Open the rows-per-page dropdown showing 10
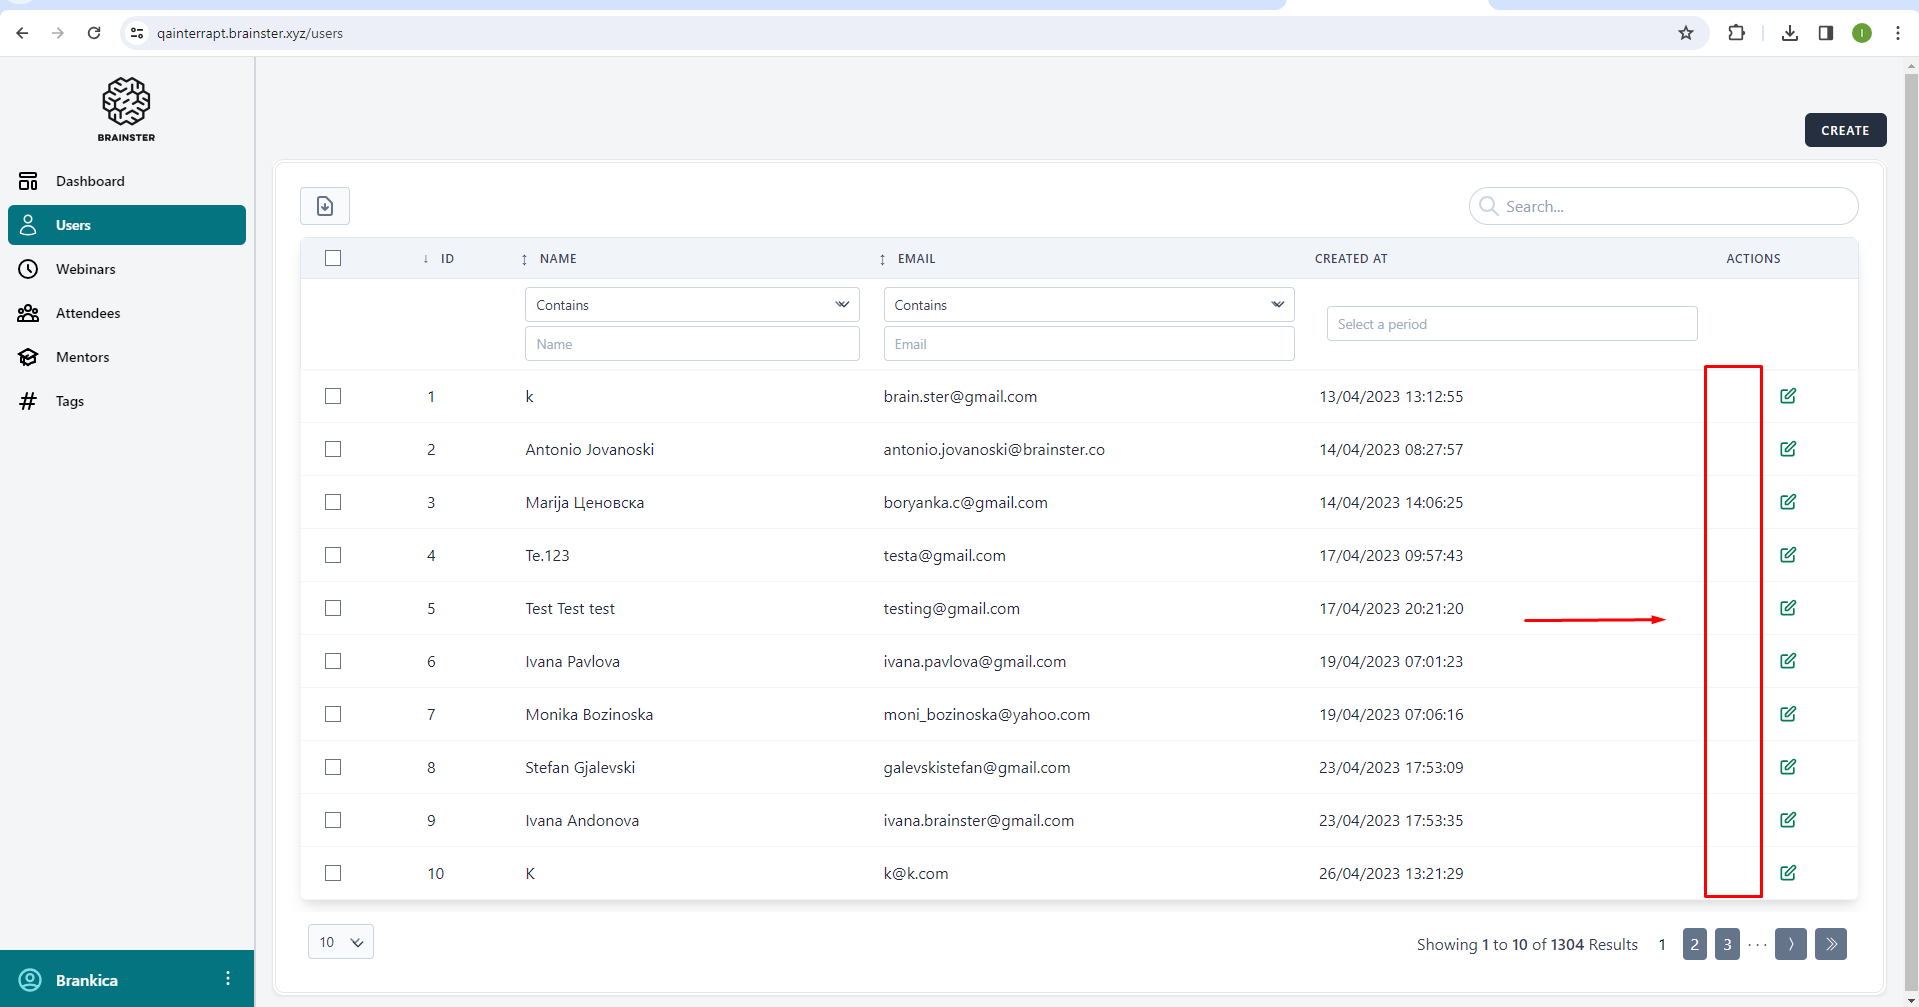This screenshot has width=1919, height=1007. 341,942
